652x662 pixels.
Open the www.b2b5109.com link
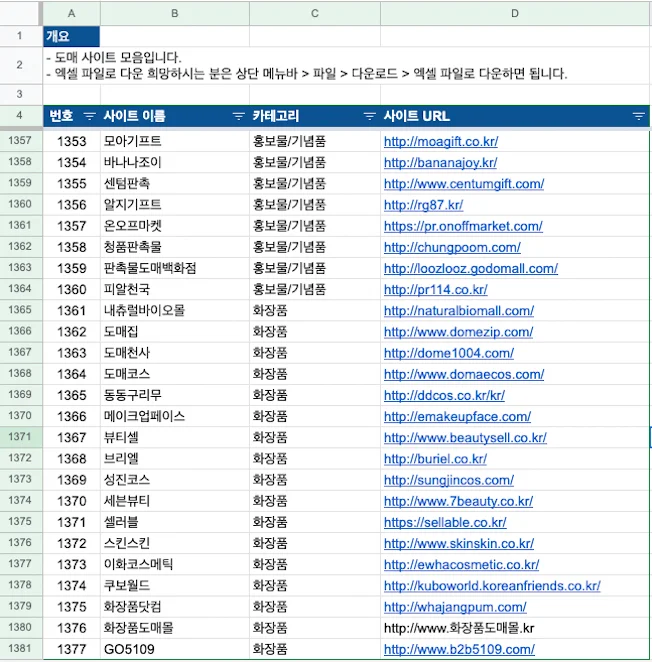[x=459, y=649]
